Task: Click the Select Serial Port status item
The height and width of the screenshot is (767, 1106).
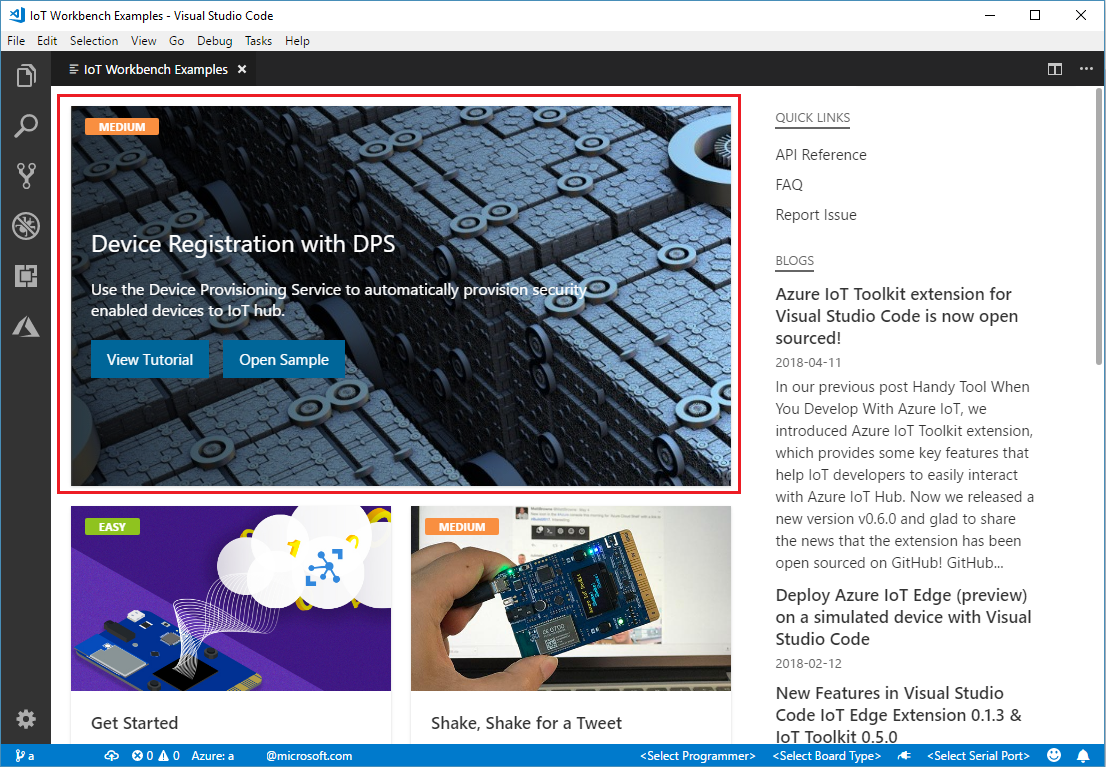Action: [x=978, y=756]
